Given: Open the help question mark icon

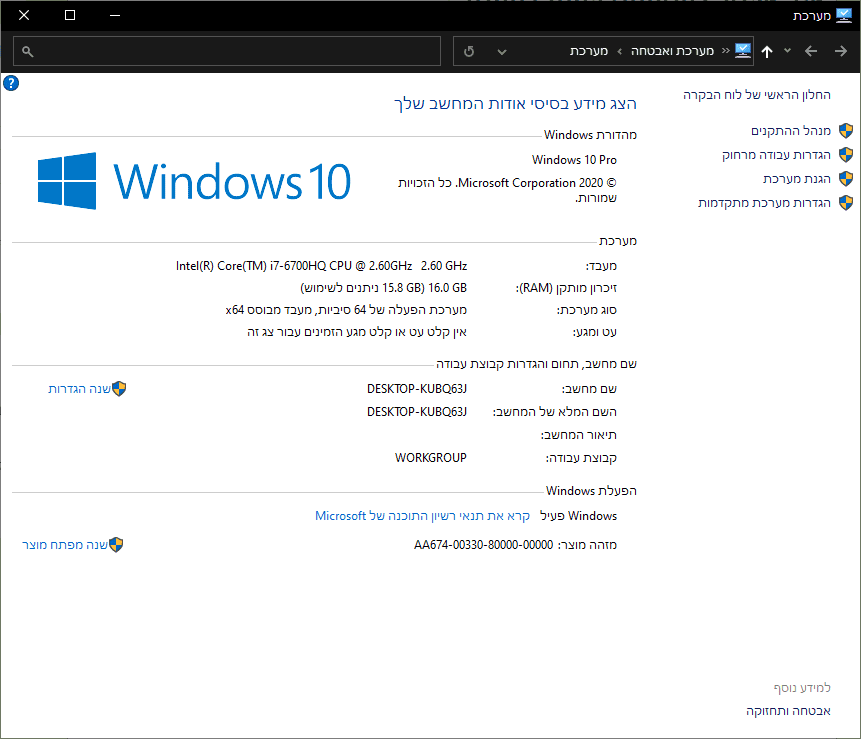Looking at the screenshot, I should click(x=11, y=83).
